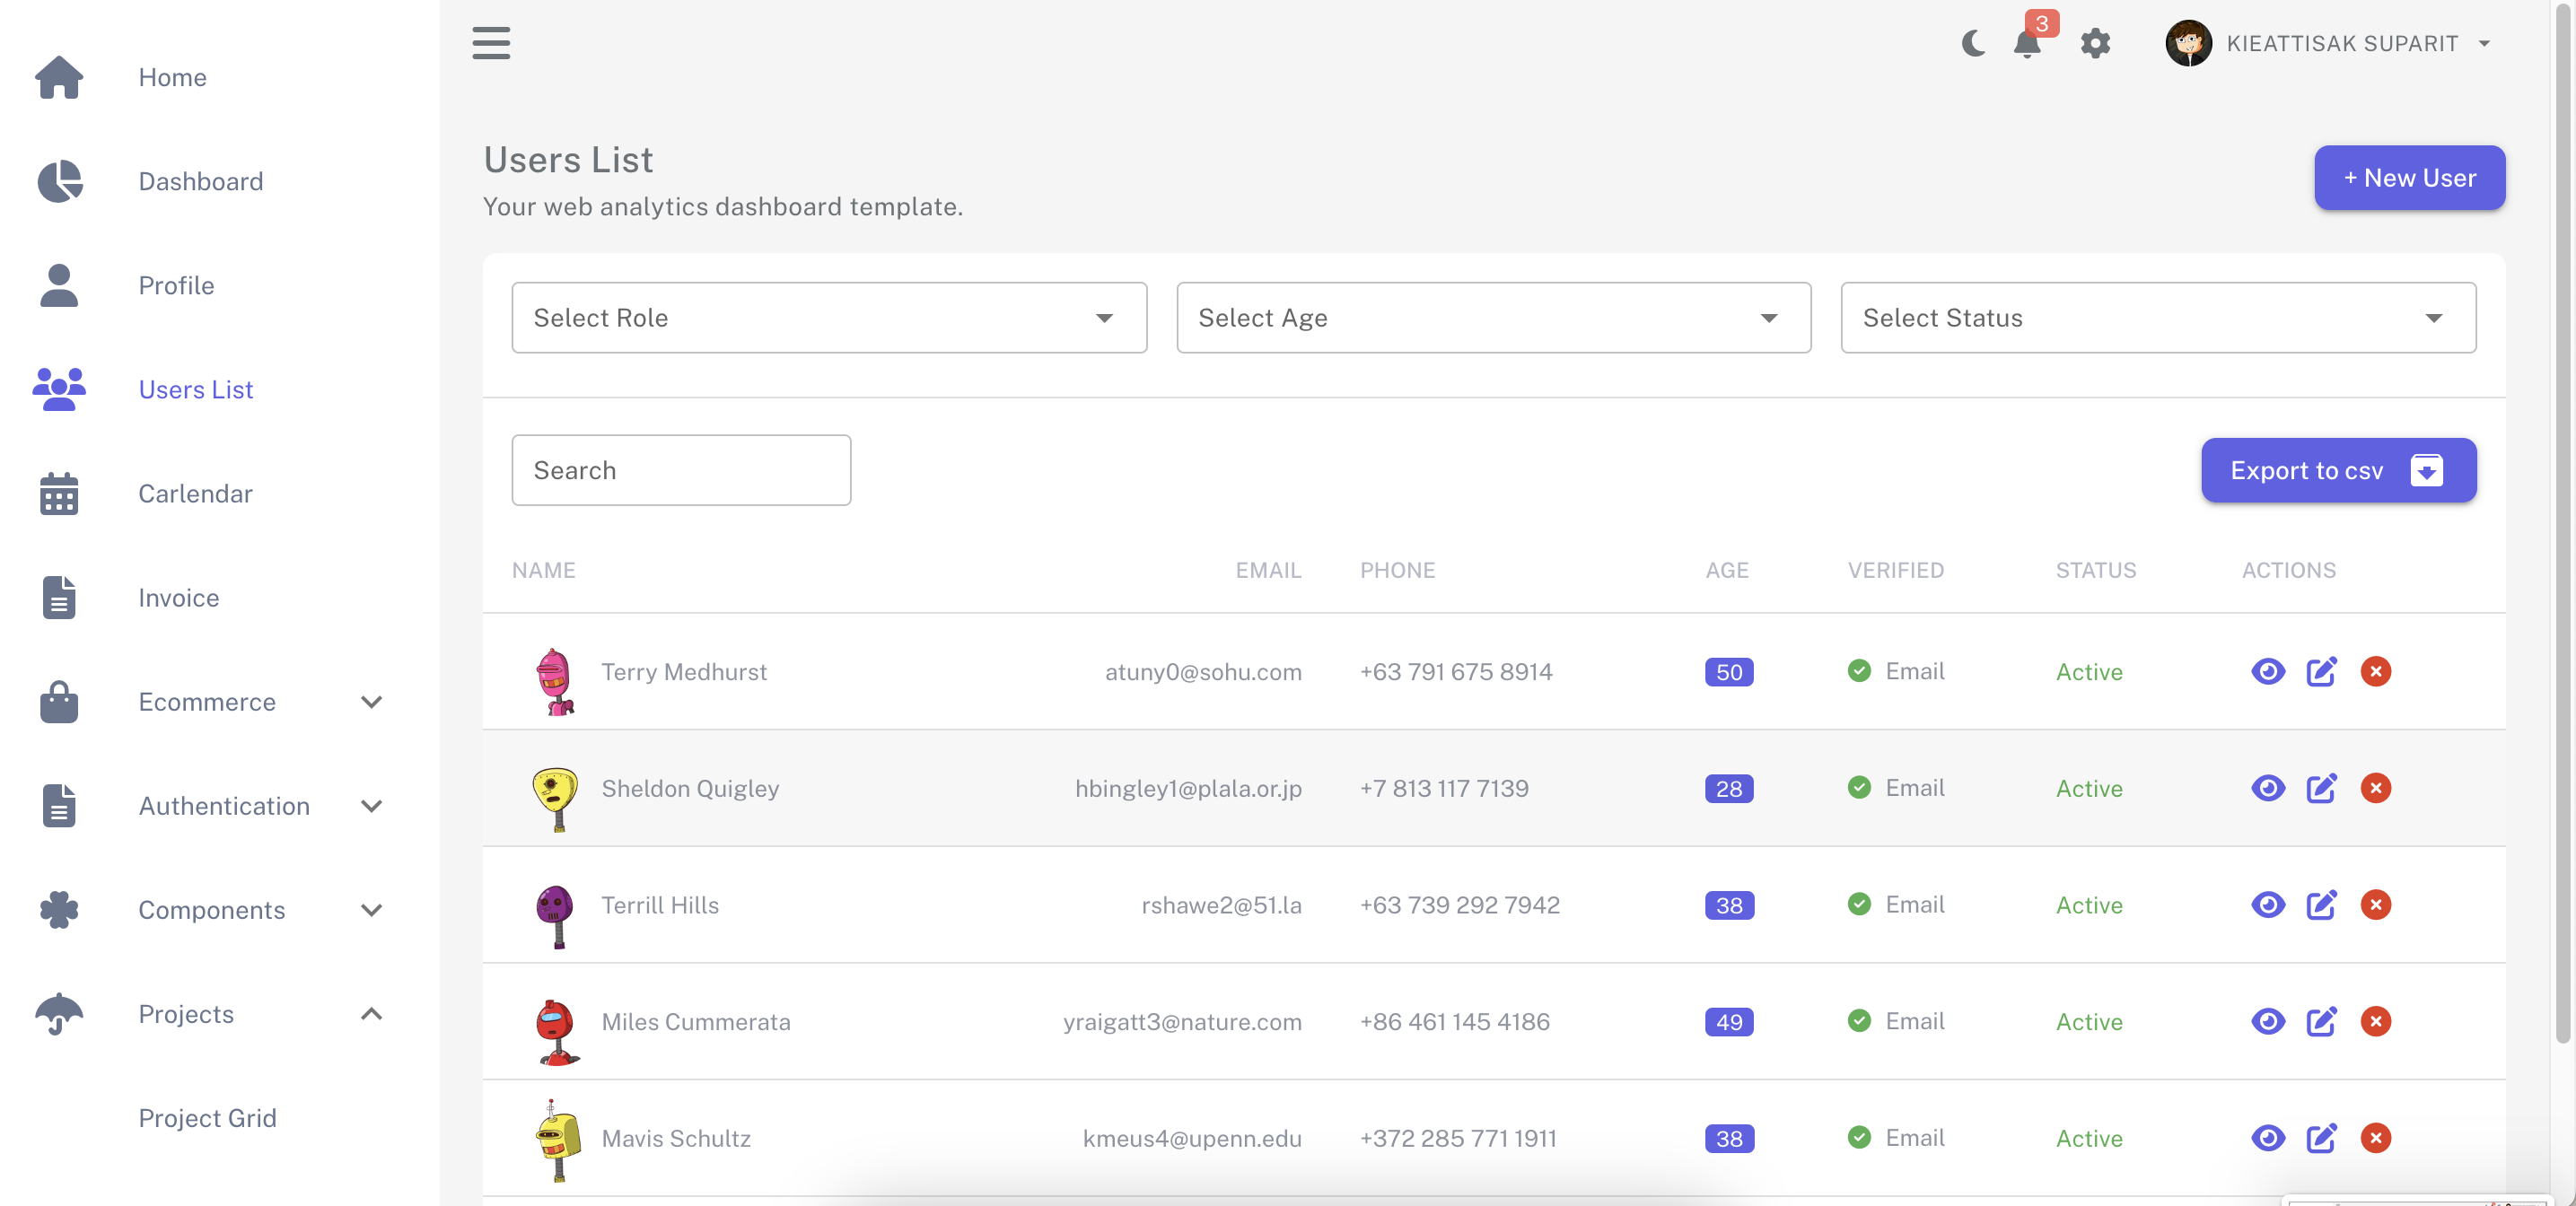Screen dimensions: 2576x1206
Task: Edit Mavis Schultz pencil icon
Action: tap(2321, 1138)
